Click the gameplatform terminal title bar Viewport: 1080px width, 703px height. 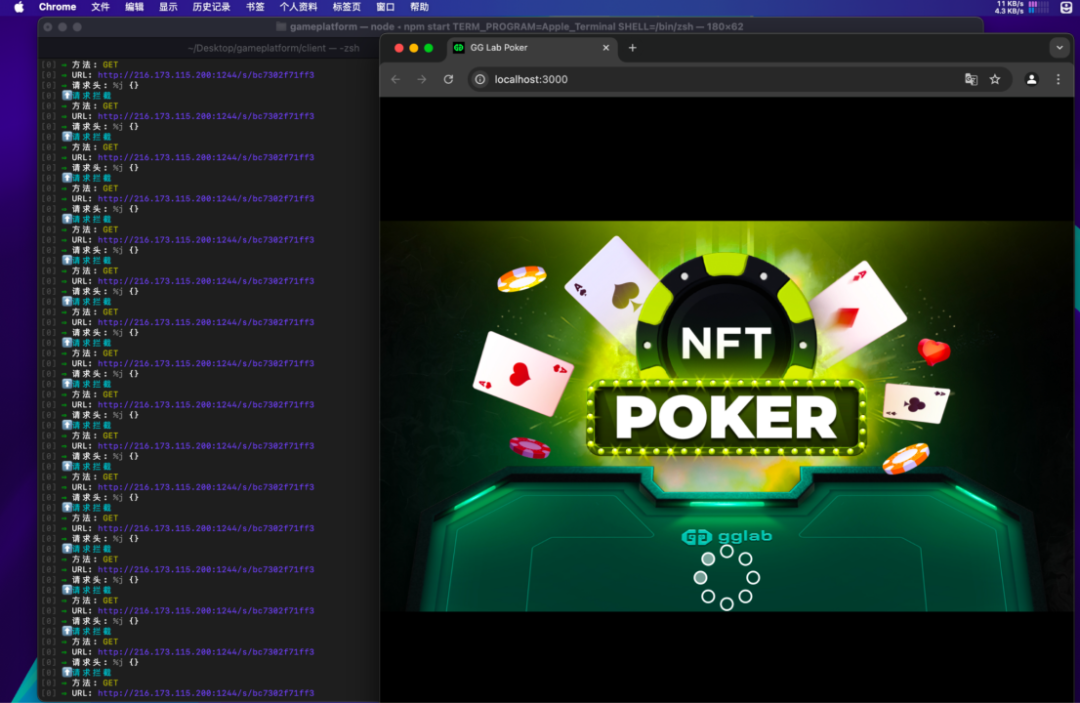coord(510,27)
